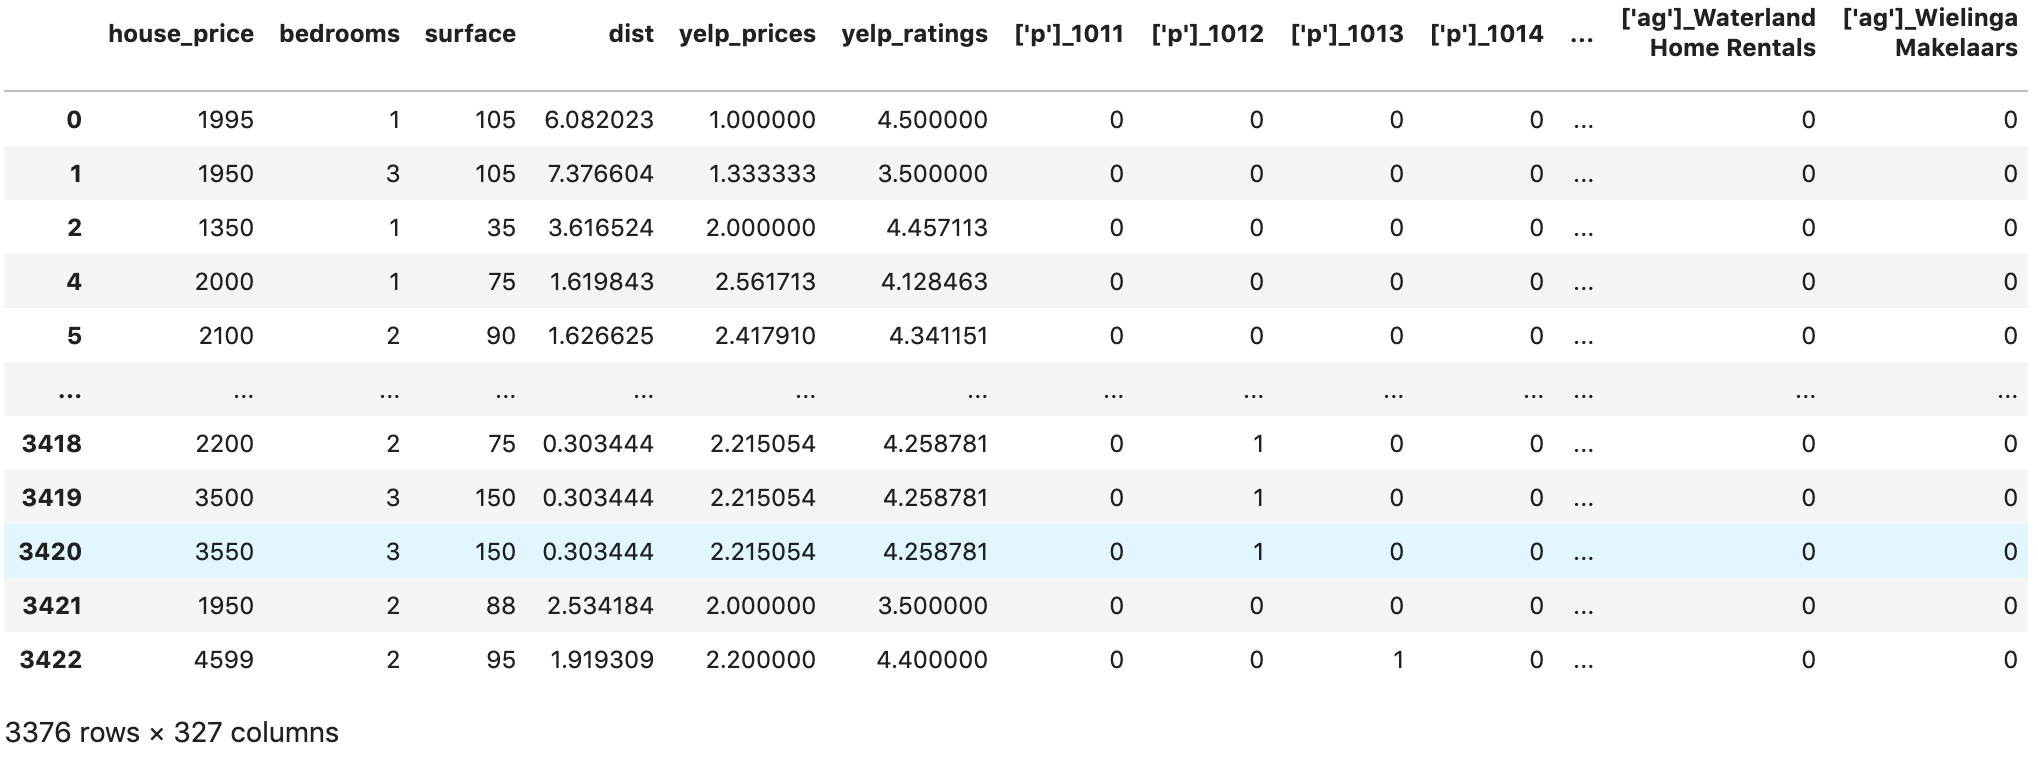Click yelp_ratings value 4.341151
Viewport: 2038px width, 758px height.
pyautogui.click(x=938, y=336)
